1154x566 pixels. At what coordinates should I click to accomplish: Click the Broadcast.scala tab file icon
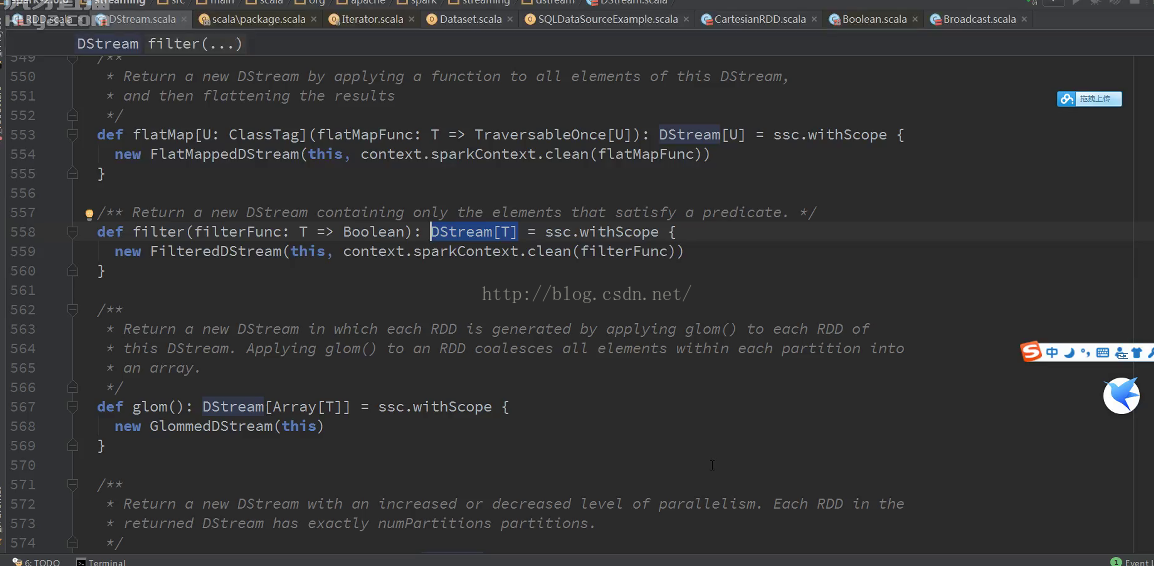point(936,20)
